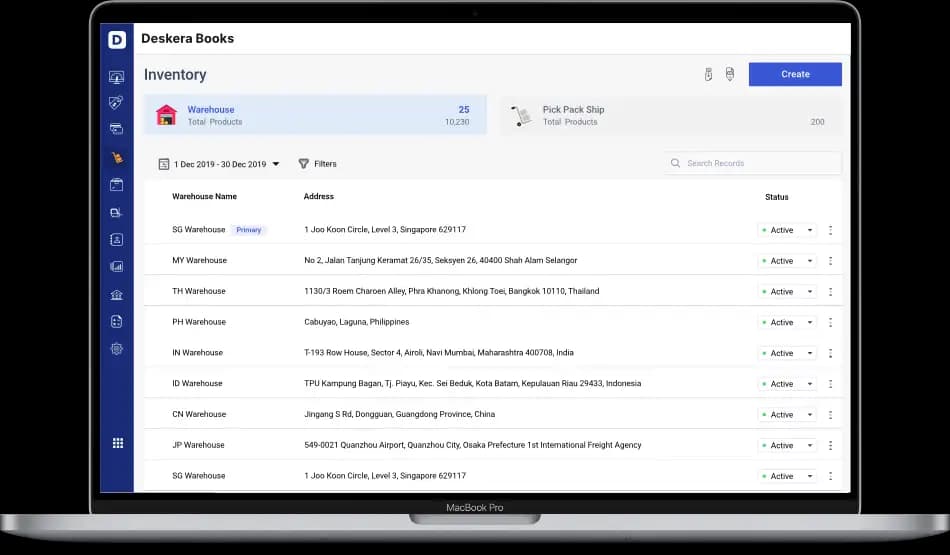Open more options for TH Warehouse
The width and height of the screenshot is (950, 555).
click(x=830, y=291)
